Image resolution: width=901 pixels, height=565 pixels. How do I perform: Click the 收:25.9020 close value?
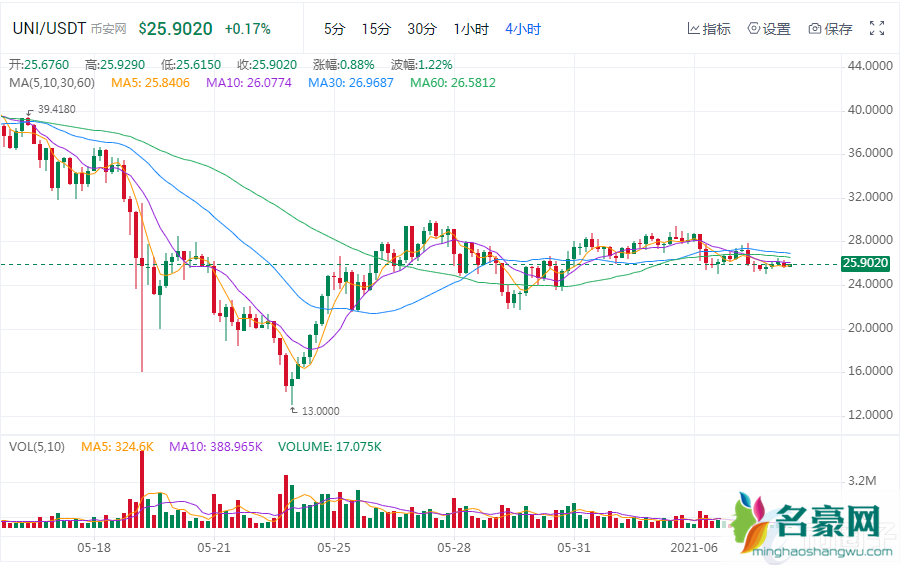pyautogui.click(x=267, y=64)
